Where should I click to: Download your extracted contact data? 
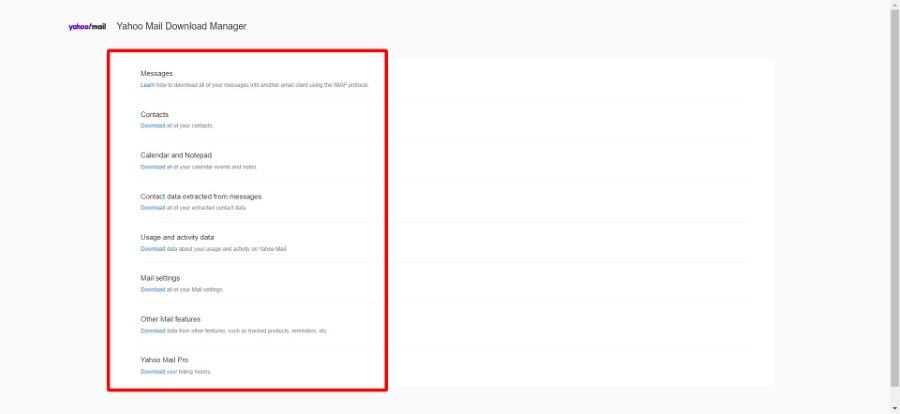point(153,208)
